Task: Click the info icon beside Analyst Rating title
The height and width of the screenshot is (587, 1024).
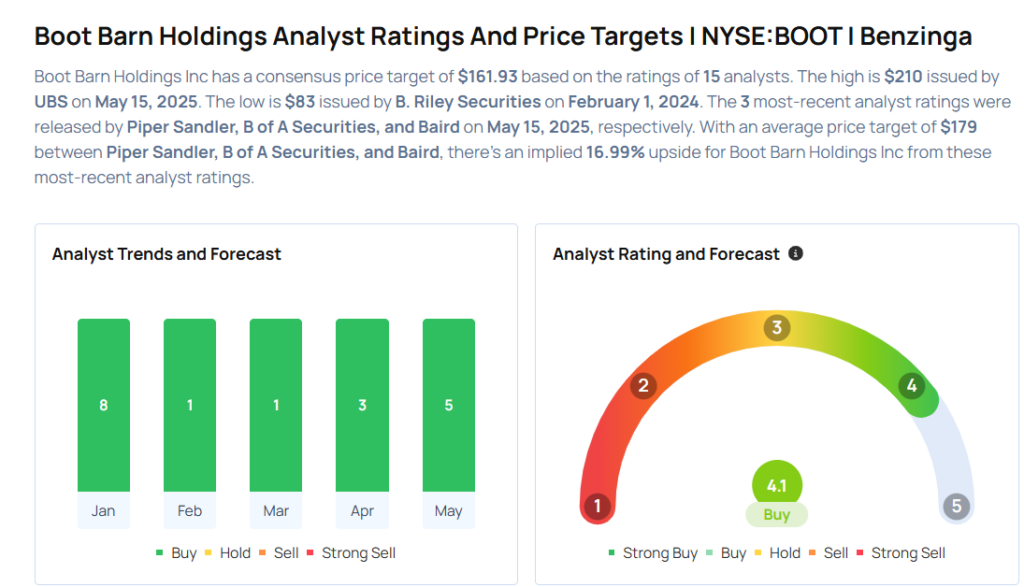Action: 795,253
